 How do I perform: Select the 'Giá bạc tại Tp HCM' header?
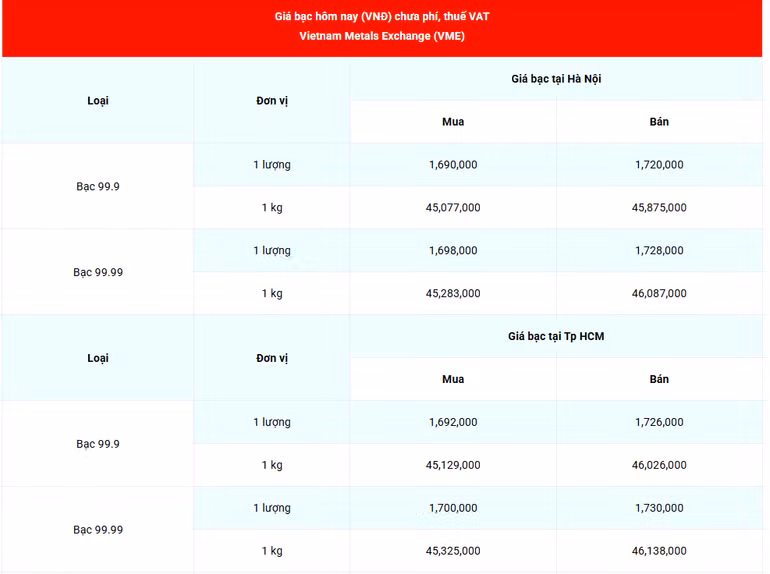click(556, 336)
